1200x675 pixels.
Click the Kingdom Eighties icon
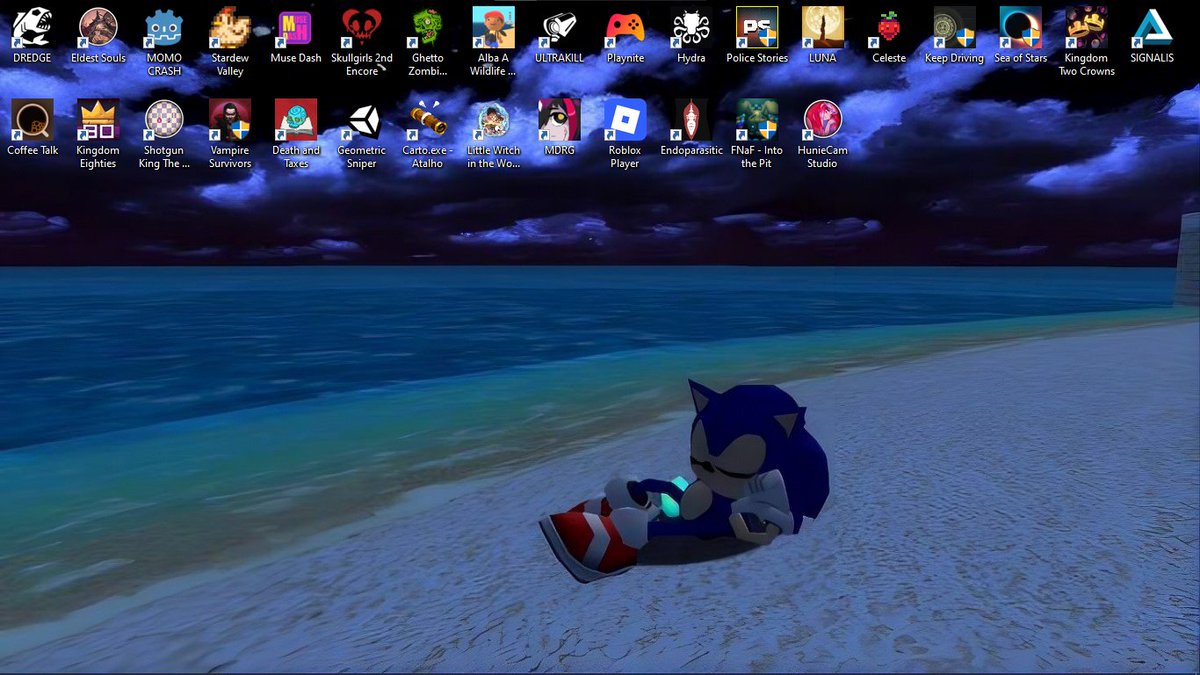coord(98,120)
